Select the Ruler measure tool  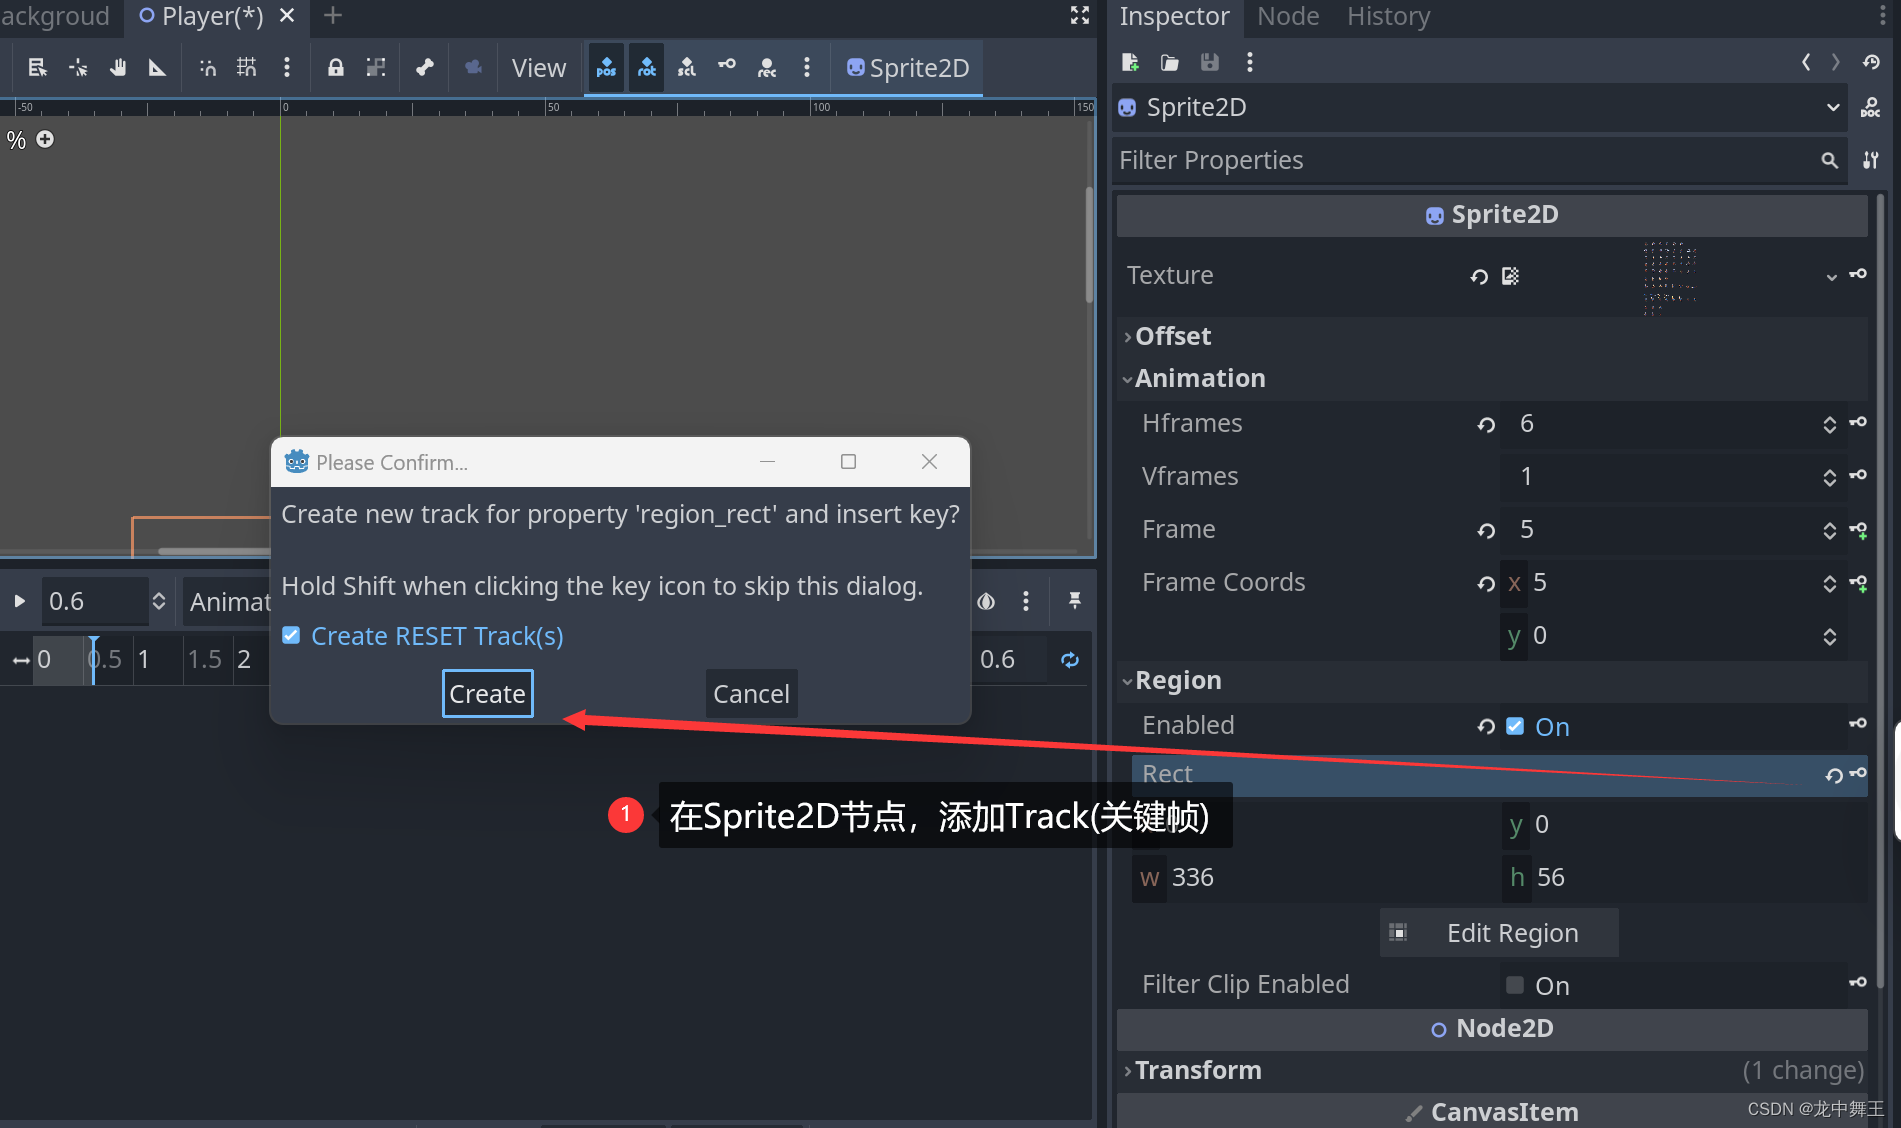(157, 67)
